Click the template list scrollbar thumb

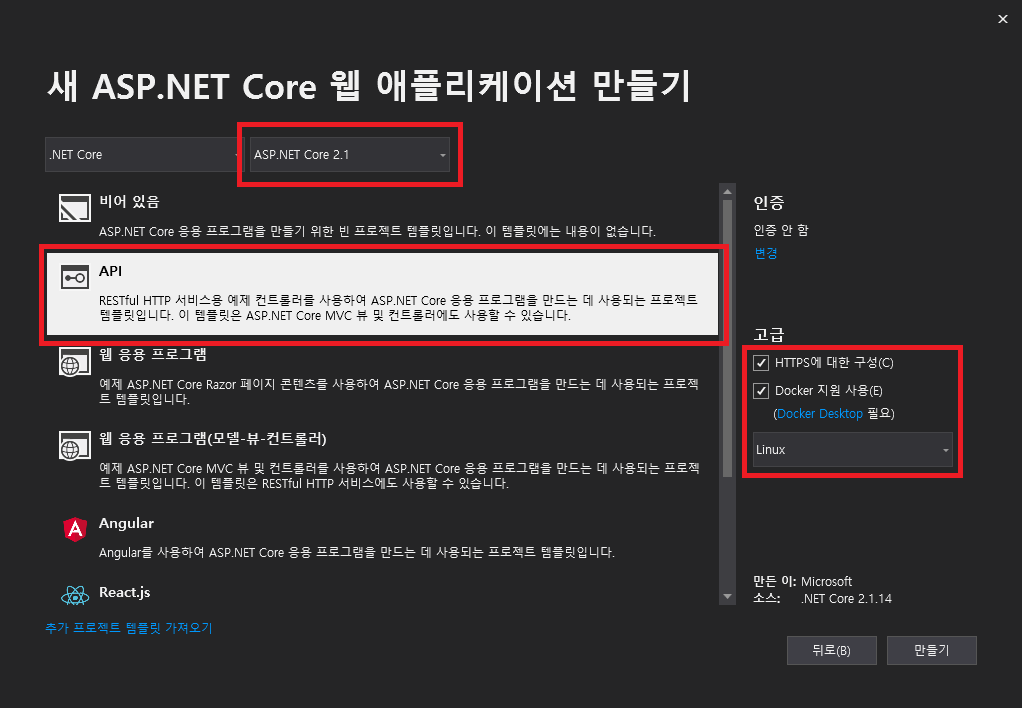(727, 338)
